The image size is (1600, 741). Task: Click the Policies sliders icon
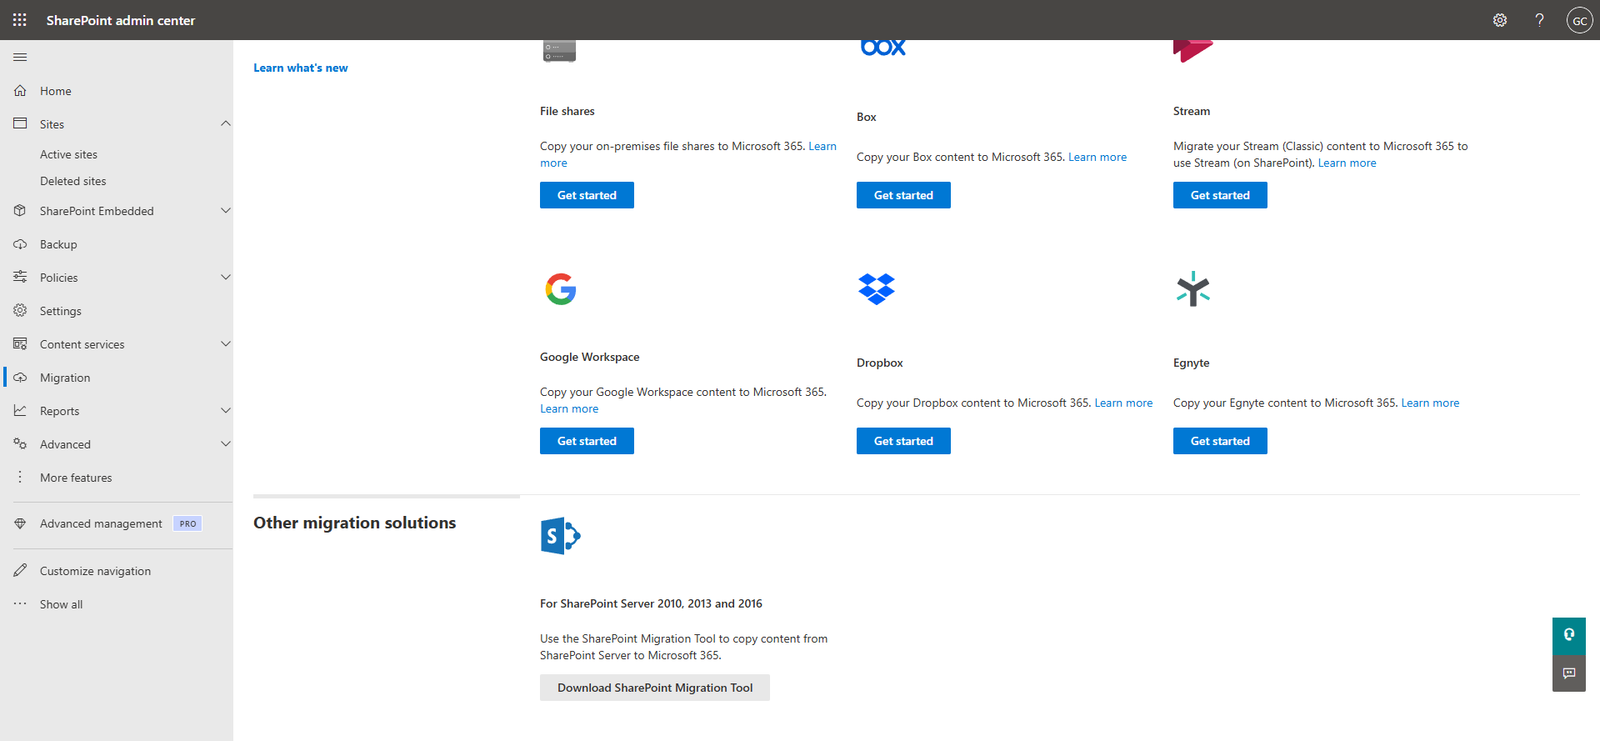tap(20, 277)
